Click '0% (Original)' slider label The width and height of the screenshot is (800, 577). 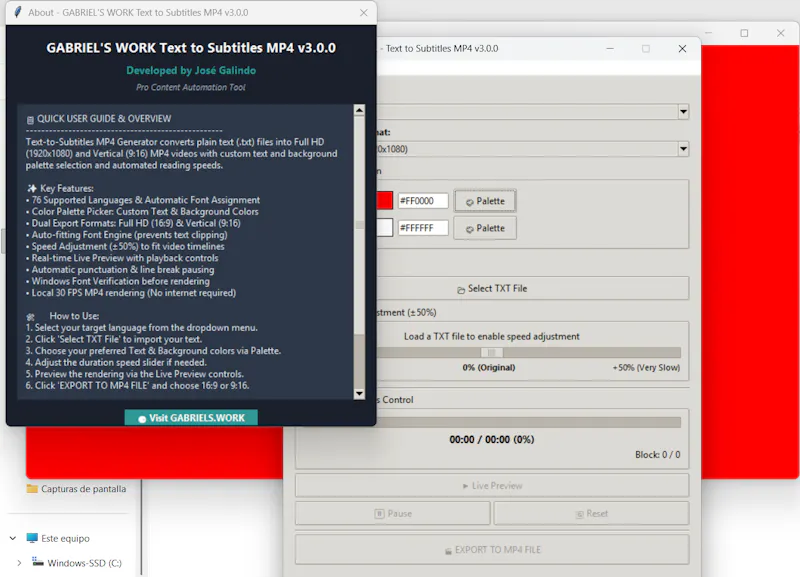[x=489, y=367]
